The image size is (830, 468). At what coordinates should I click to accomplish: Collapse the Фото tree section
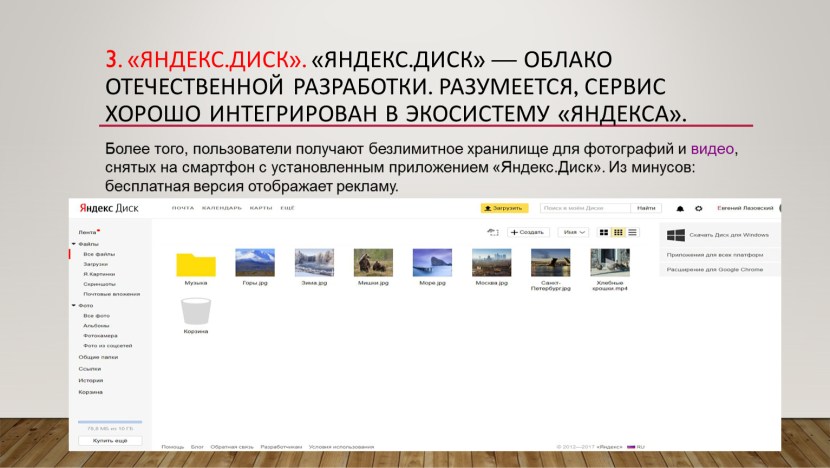point(73,305)
